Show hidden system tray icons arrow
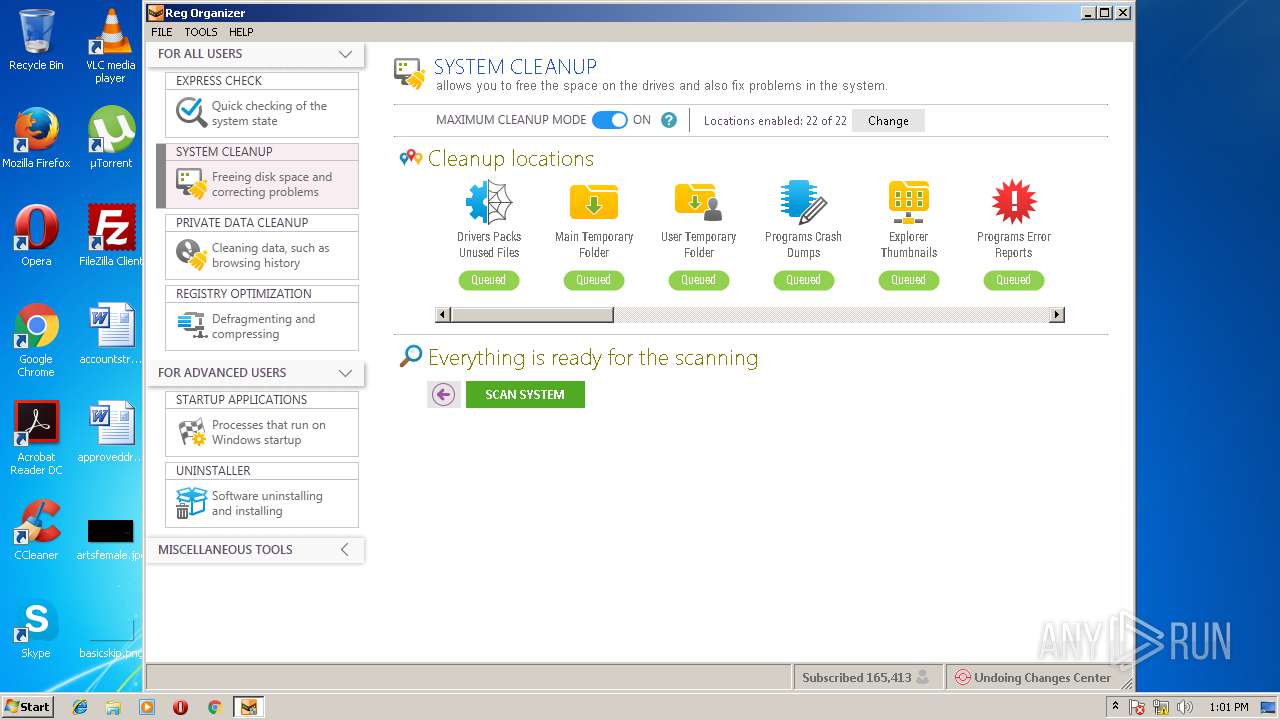 (1115, 707)
